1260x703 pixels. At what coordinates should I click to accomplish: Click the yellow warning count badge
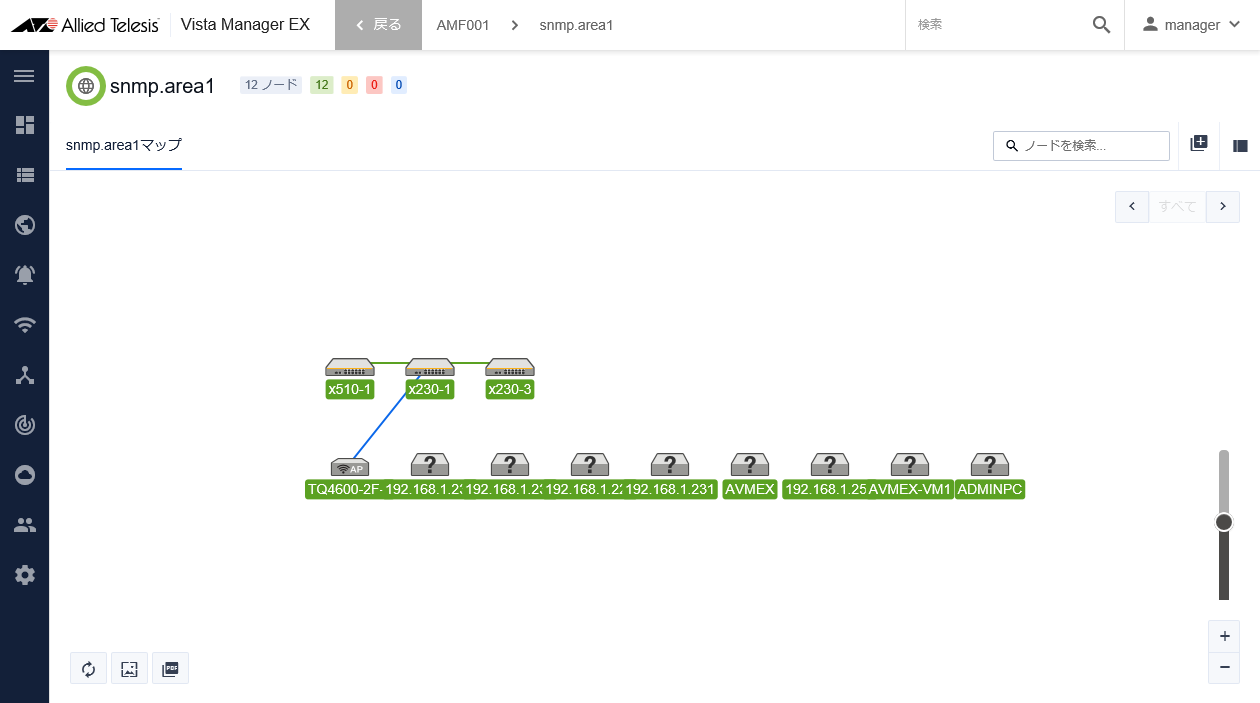point(350,85)
